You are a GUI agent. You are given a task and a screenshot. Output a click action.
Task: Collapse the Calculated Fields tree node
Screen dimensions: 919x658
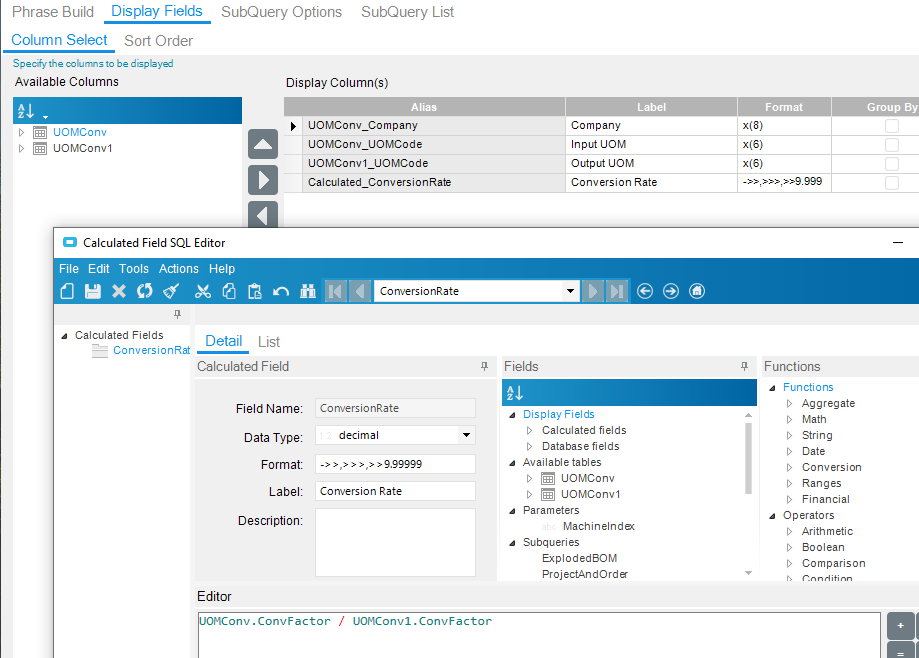click(64, 336)
